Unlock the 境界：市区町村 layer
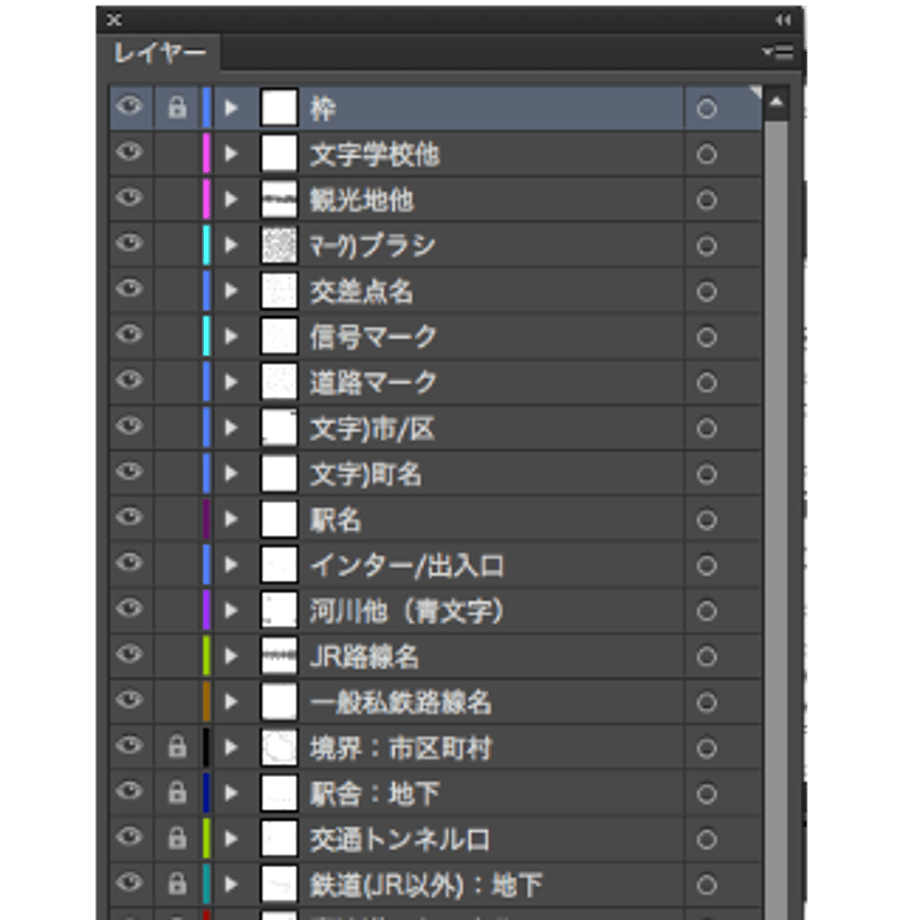Screen dimensions: 920x920 point(177,747)
